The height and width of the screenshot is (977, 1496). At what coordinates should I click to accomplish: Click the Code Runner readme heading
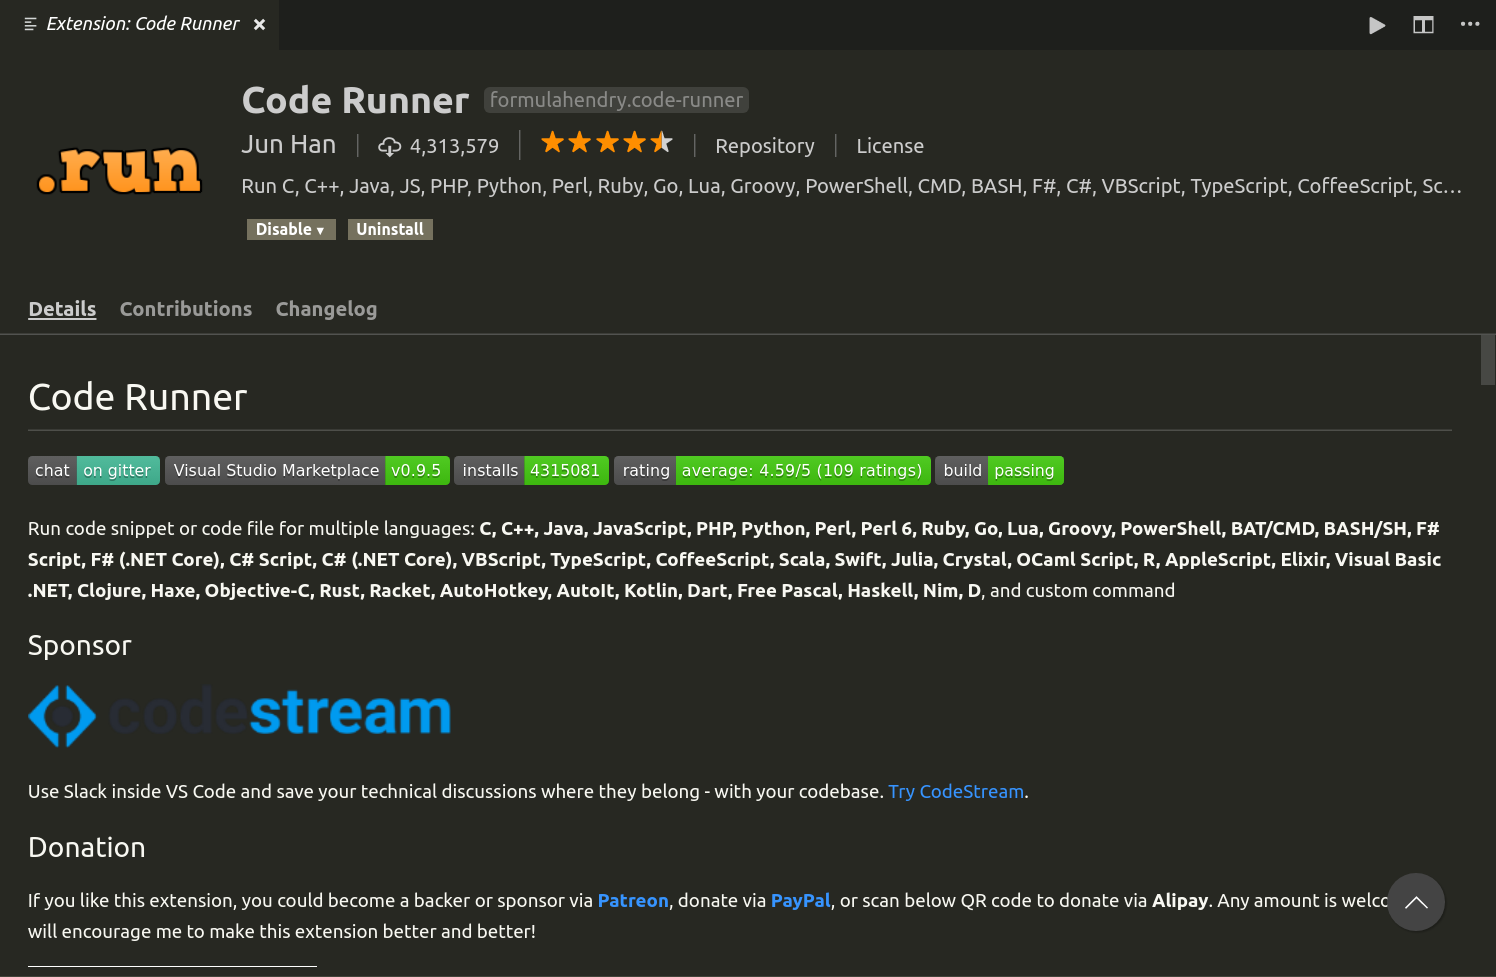[x=138, y=397]
